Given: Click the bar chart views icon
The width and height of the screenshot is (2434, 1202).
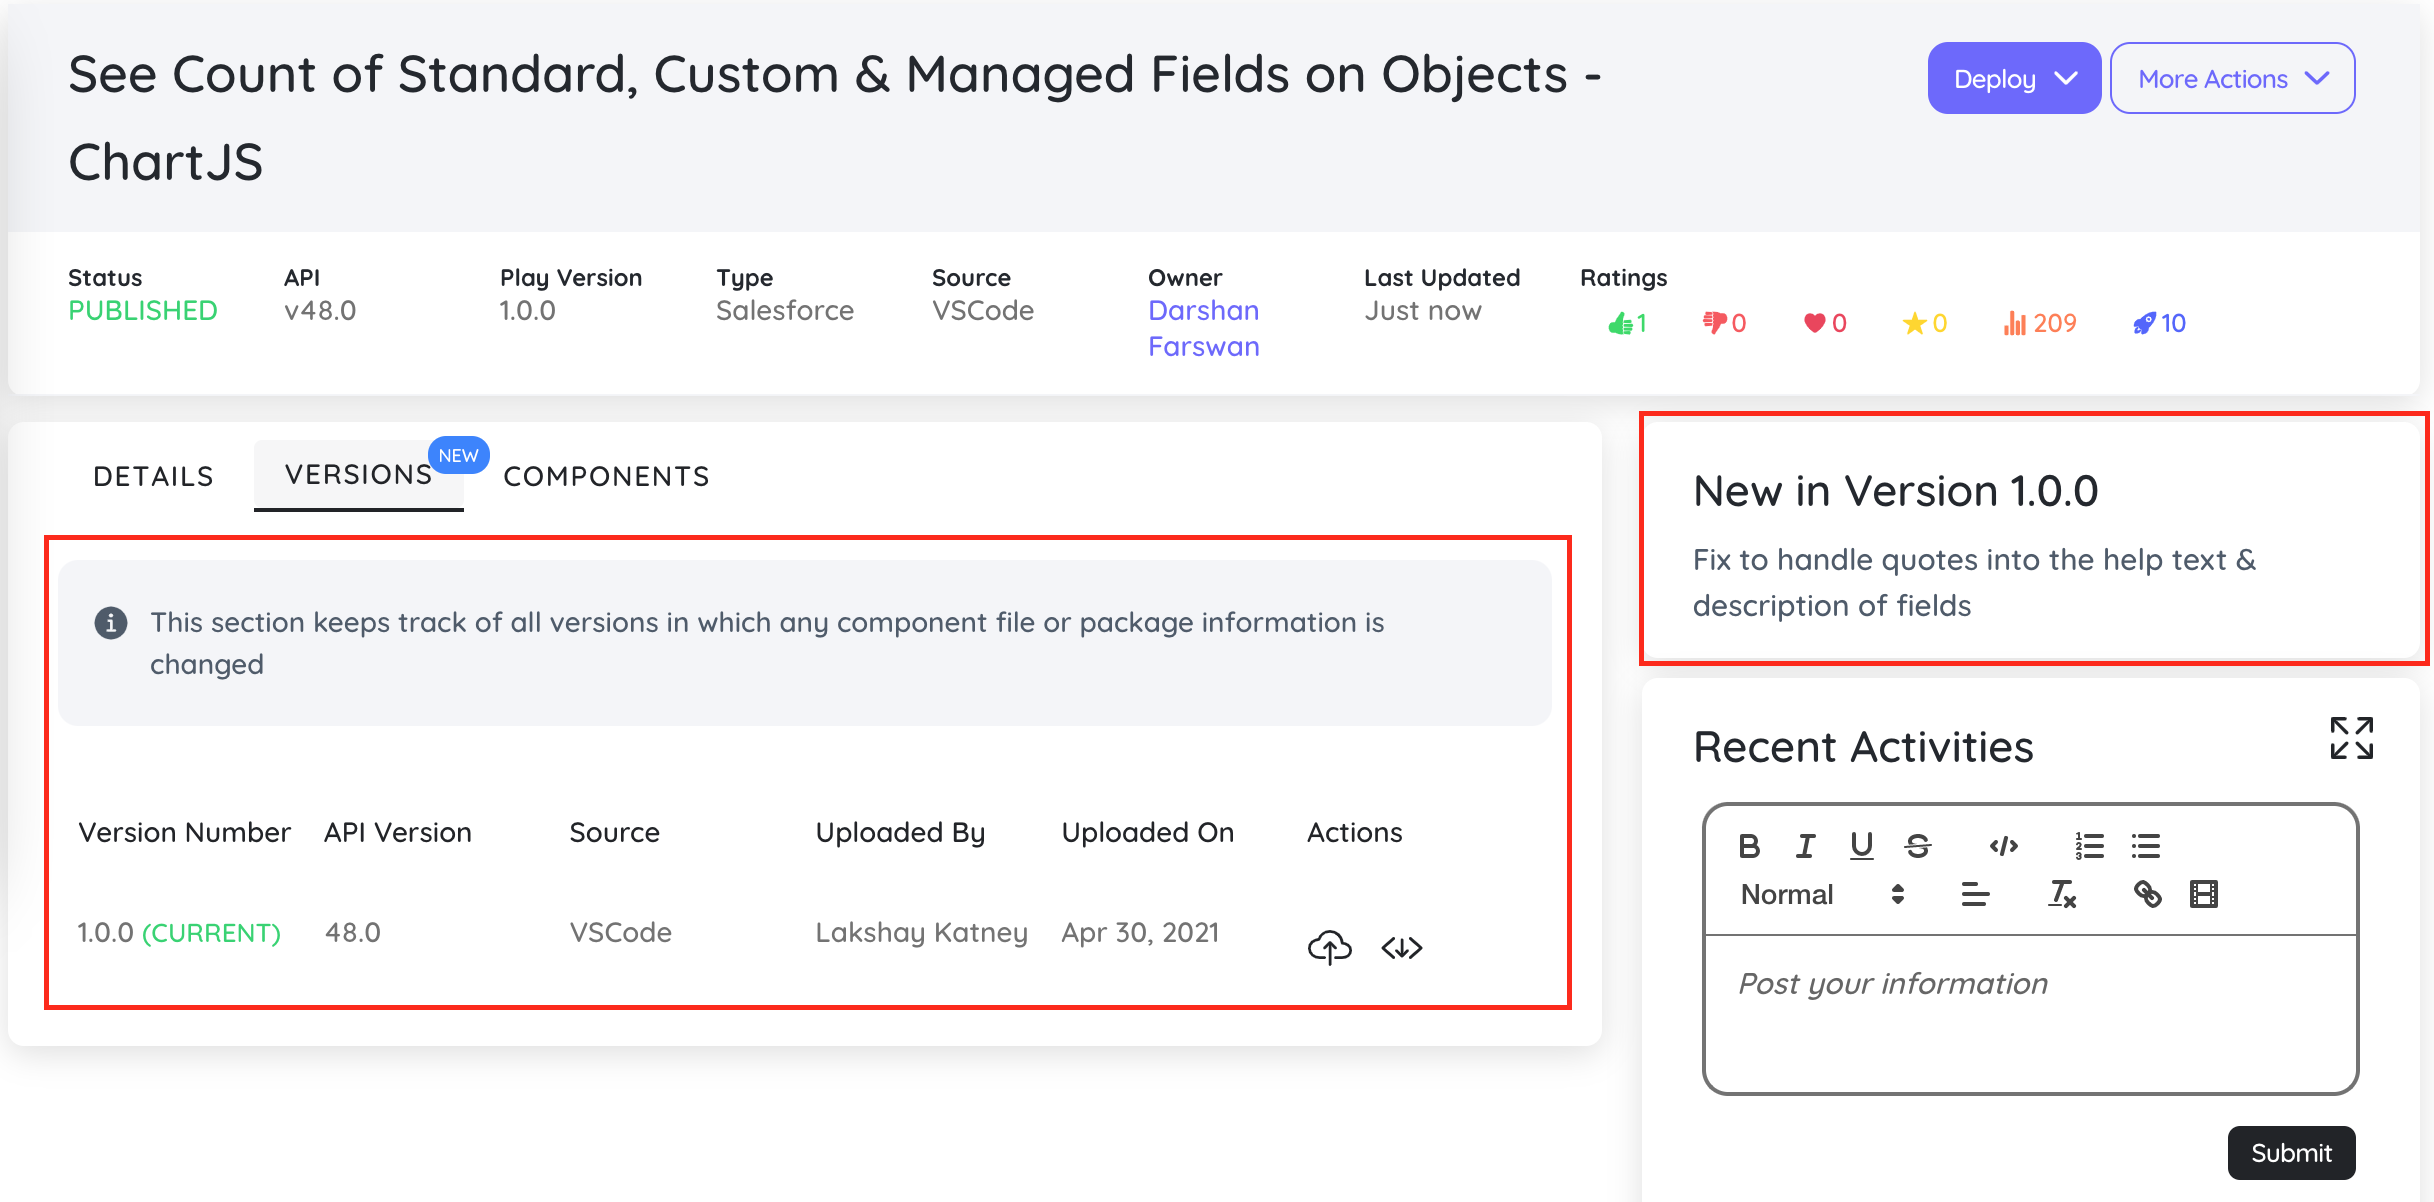Looking at the screenshot, I should pos(2014,323).
